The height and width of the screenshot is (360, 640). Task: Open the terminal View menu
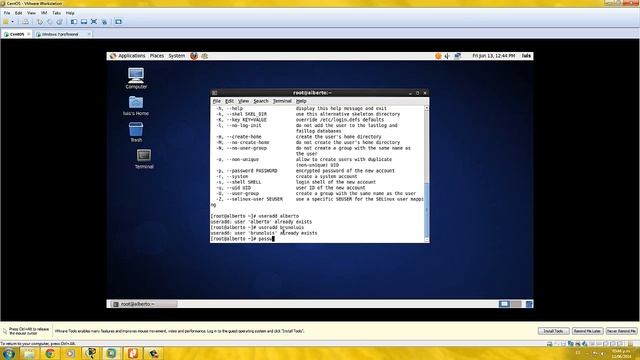pyautogui.click(x=243, y=101)
